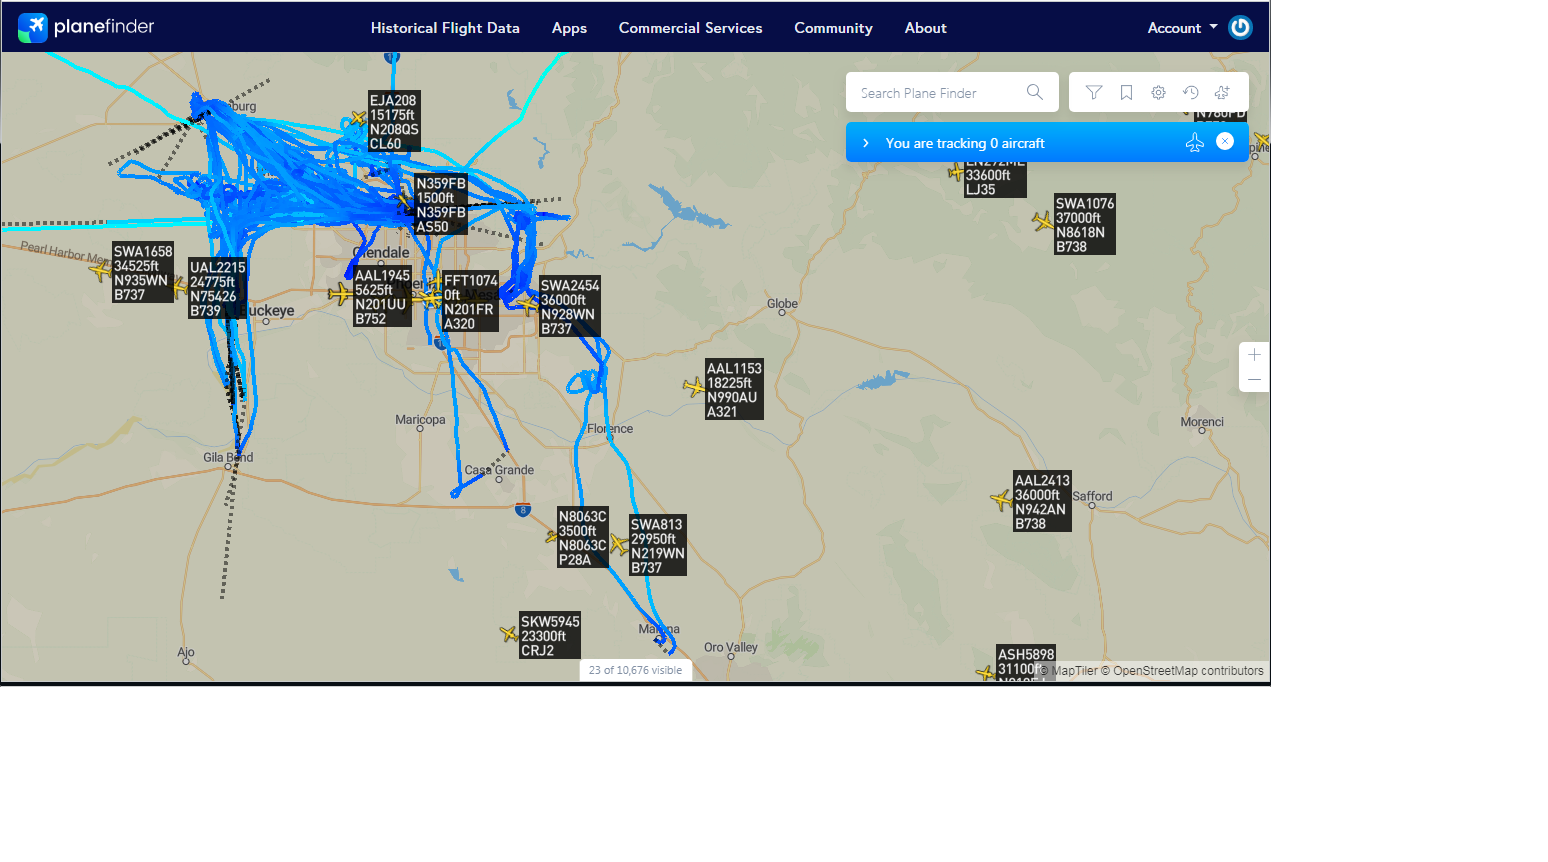Open the About menu item
1548x862 pixels.
click(x=925, y=28)
